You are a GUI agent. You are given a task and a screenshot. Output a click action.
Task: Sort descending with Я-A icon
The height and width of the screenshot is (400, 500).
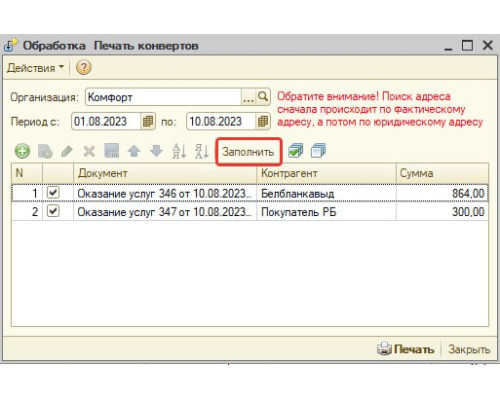(x=202, y=151)
